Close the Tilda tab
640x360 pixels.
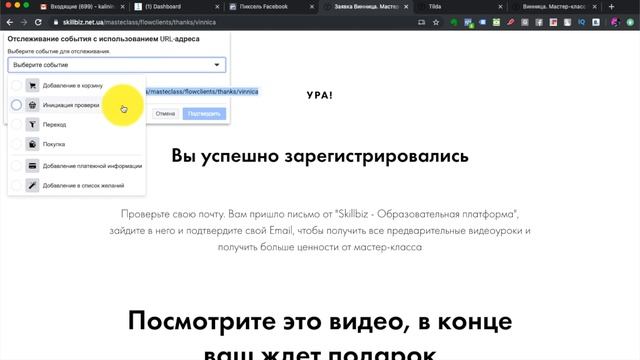point(500,7)
